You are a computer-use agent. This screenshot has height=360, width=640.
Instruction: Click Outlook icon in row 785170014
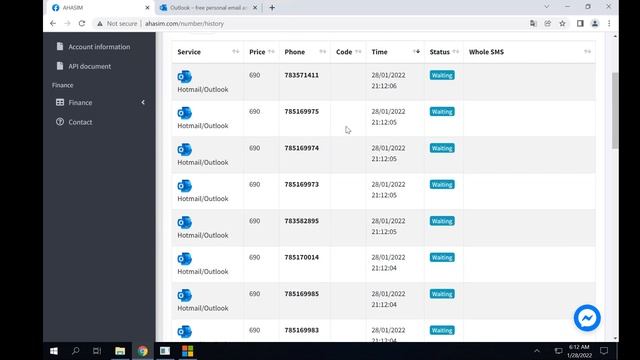click(x=184, y=259)
